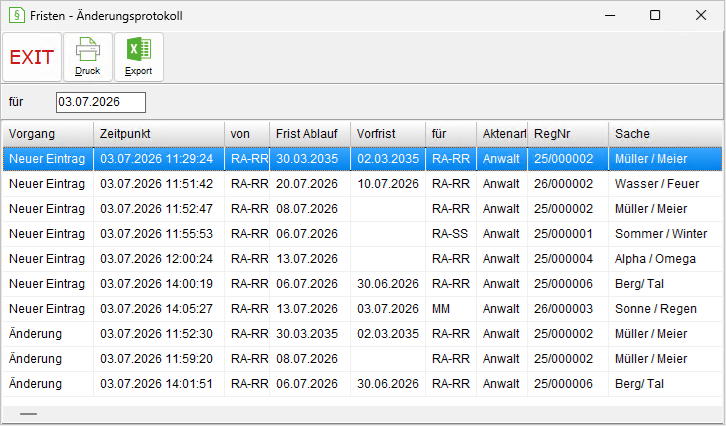Maximize the Fristen window

pos(655,15)
